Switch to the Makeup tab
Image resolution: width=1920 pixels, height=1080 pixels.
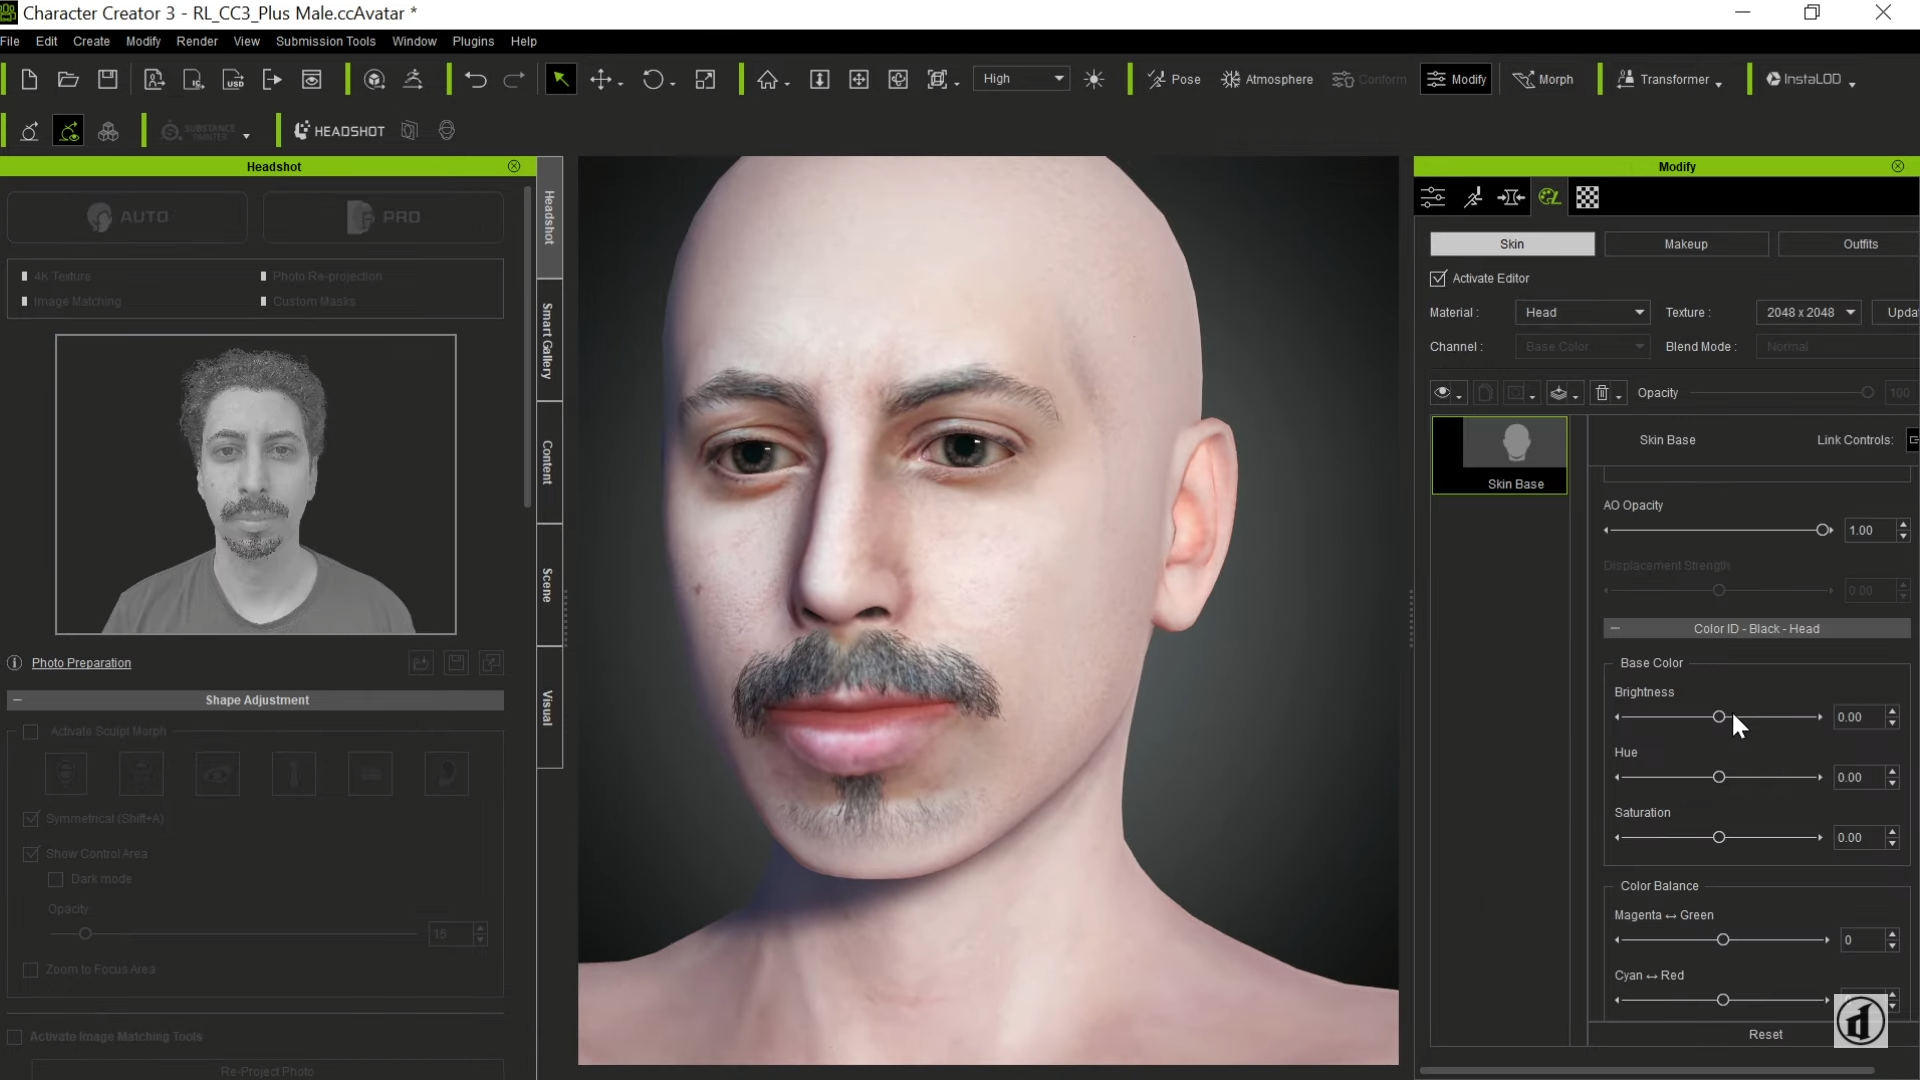click(1686, 244)
